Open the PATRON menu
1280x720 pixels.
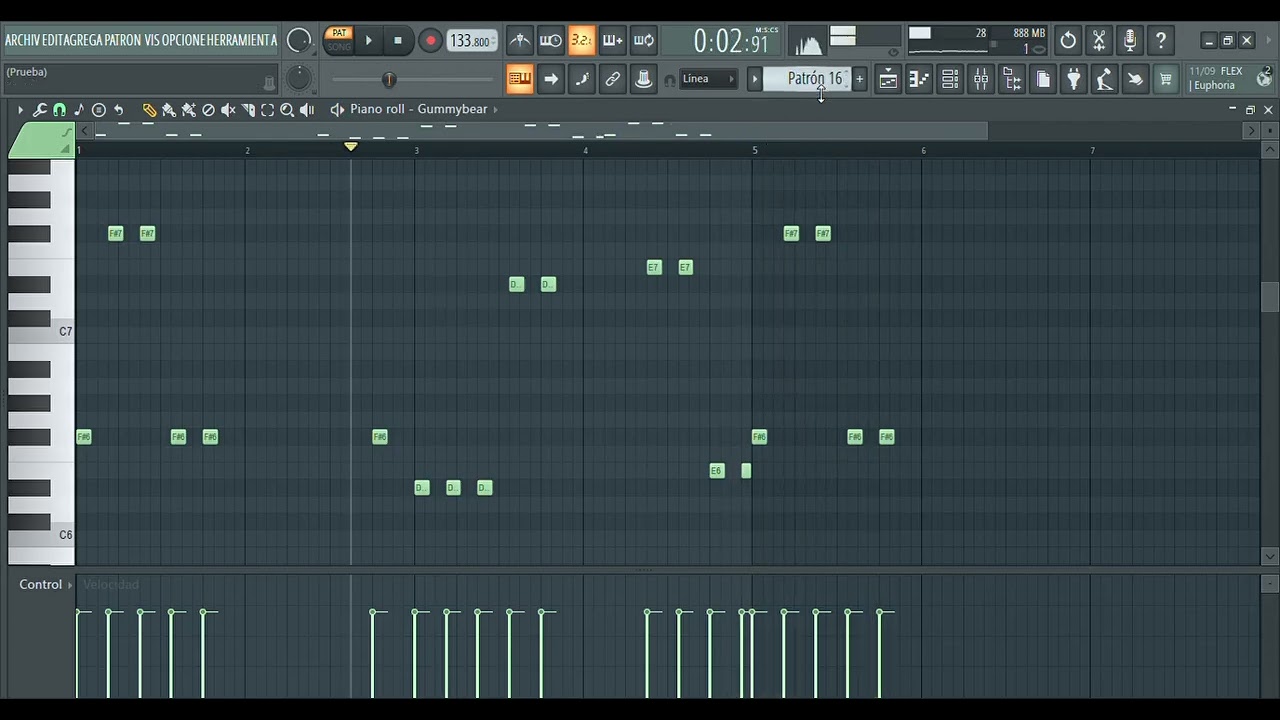coord(122,40)
